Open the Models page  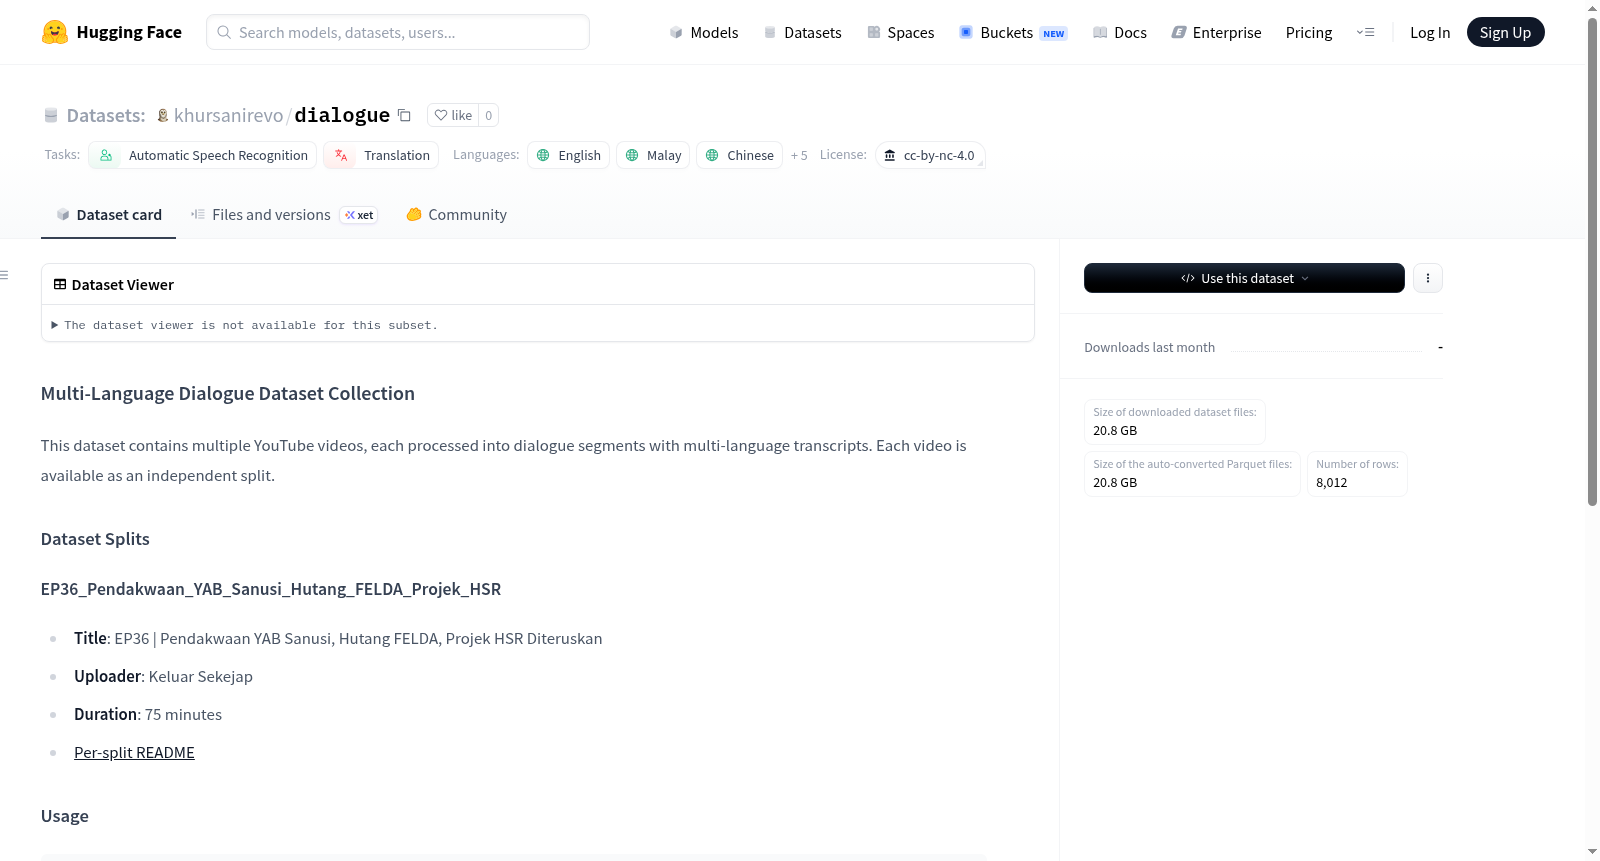pyautogui.click(x=704, y=32)
